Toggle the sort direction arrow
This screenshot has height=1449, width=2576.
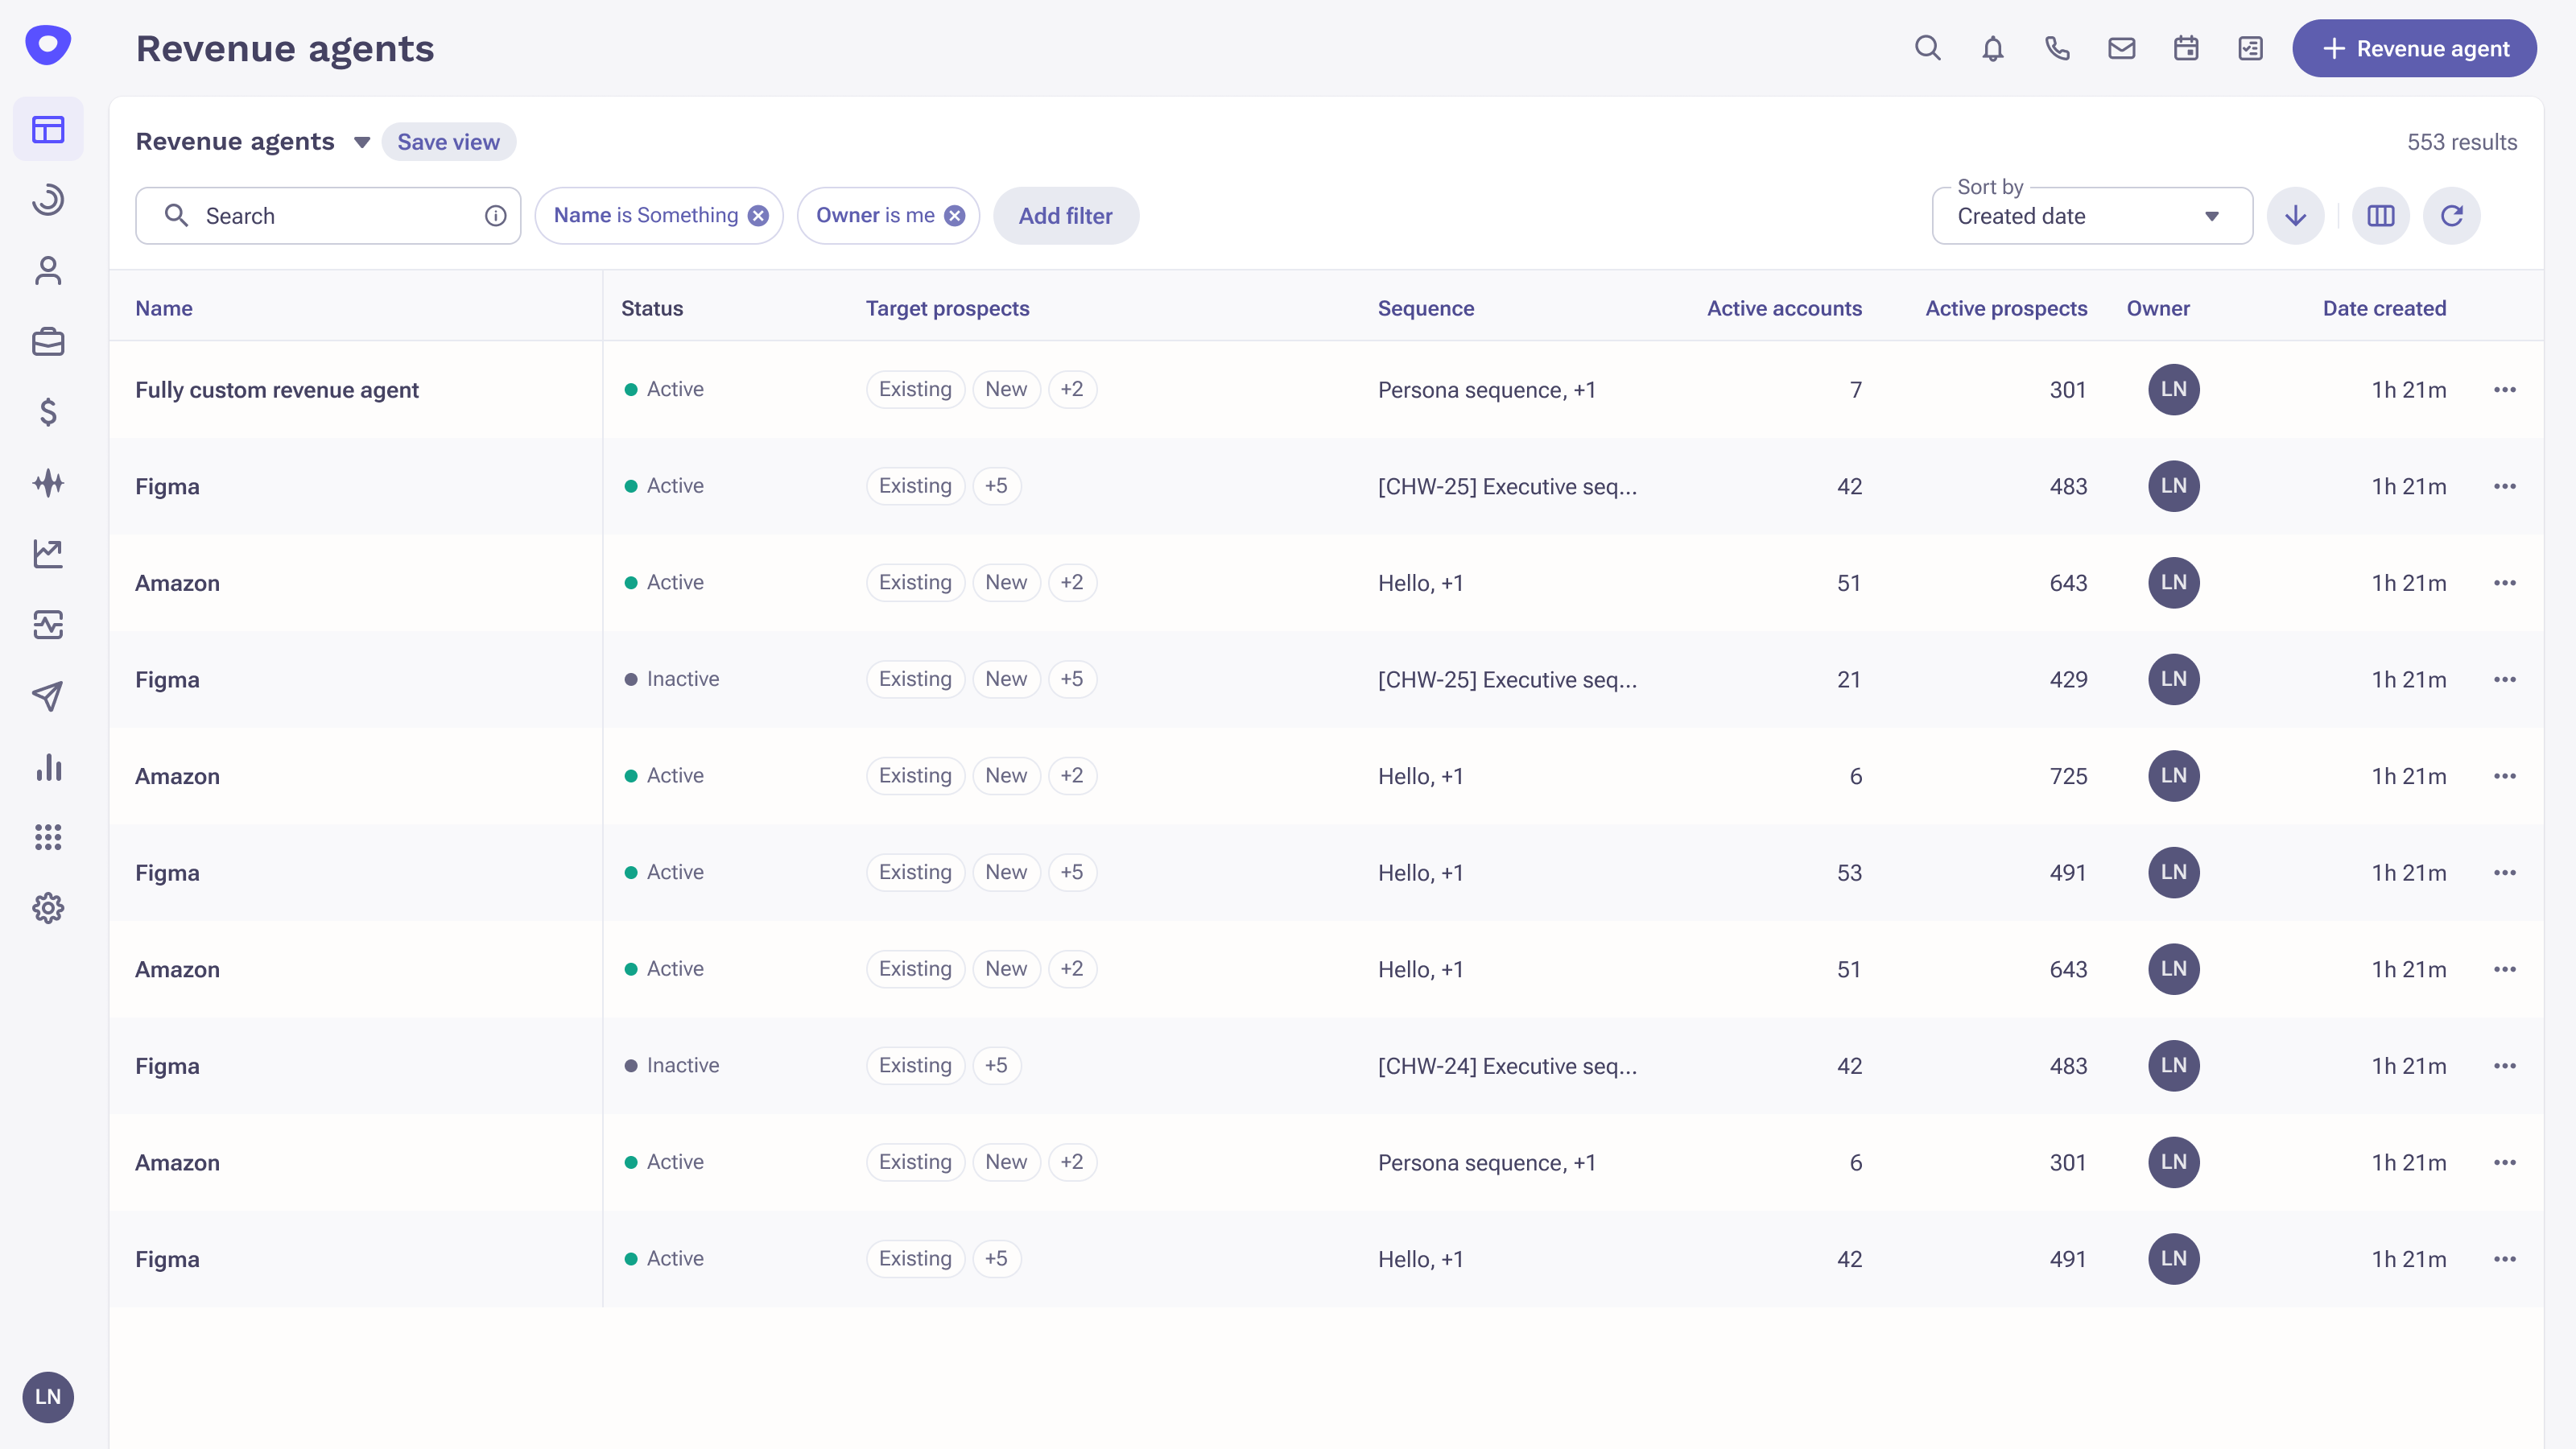coord(2295,215)
